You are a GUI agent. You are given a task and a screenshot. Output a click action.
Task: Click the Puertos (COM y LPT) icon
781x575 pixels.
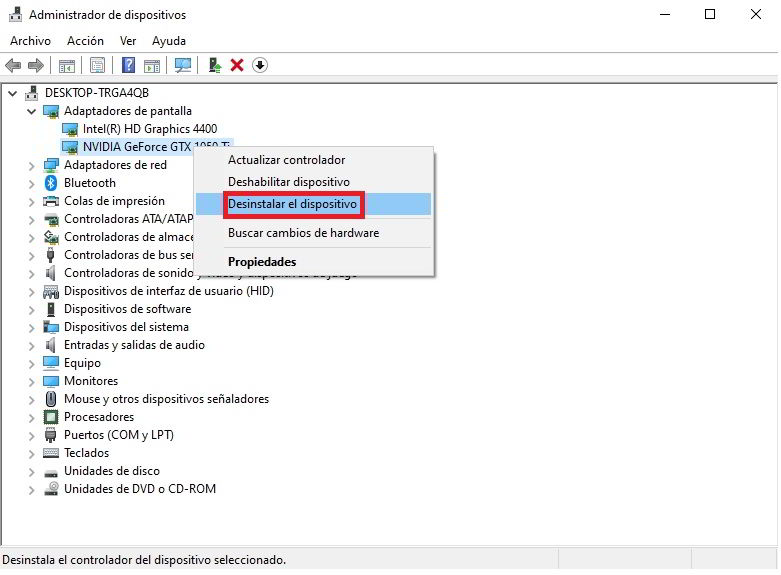click(x=51, y=435)
